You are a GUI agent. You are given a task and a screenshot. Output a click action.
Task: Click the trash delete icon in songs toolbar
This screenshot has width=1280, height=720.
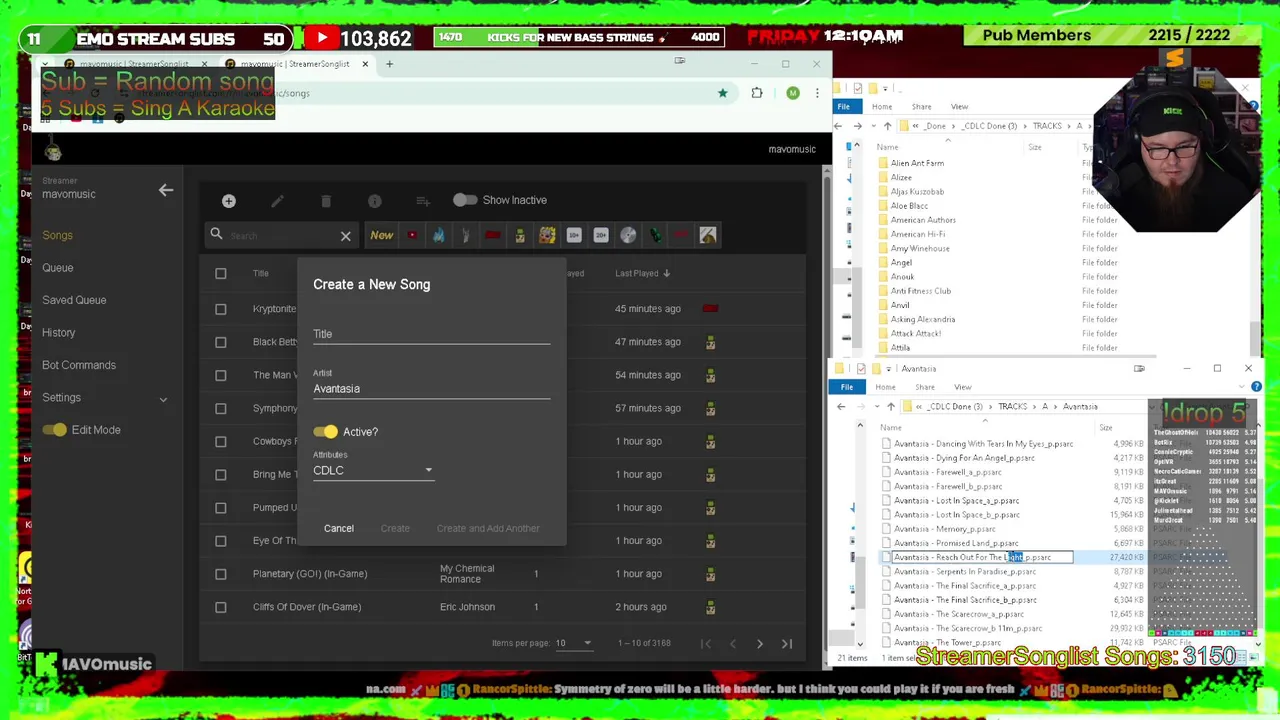(x=326, y=201)
